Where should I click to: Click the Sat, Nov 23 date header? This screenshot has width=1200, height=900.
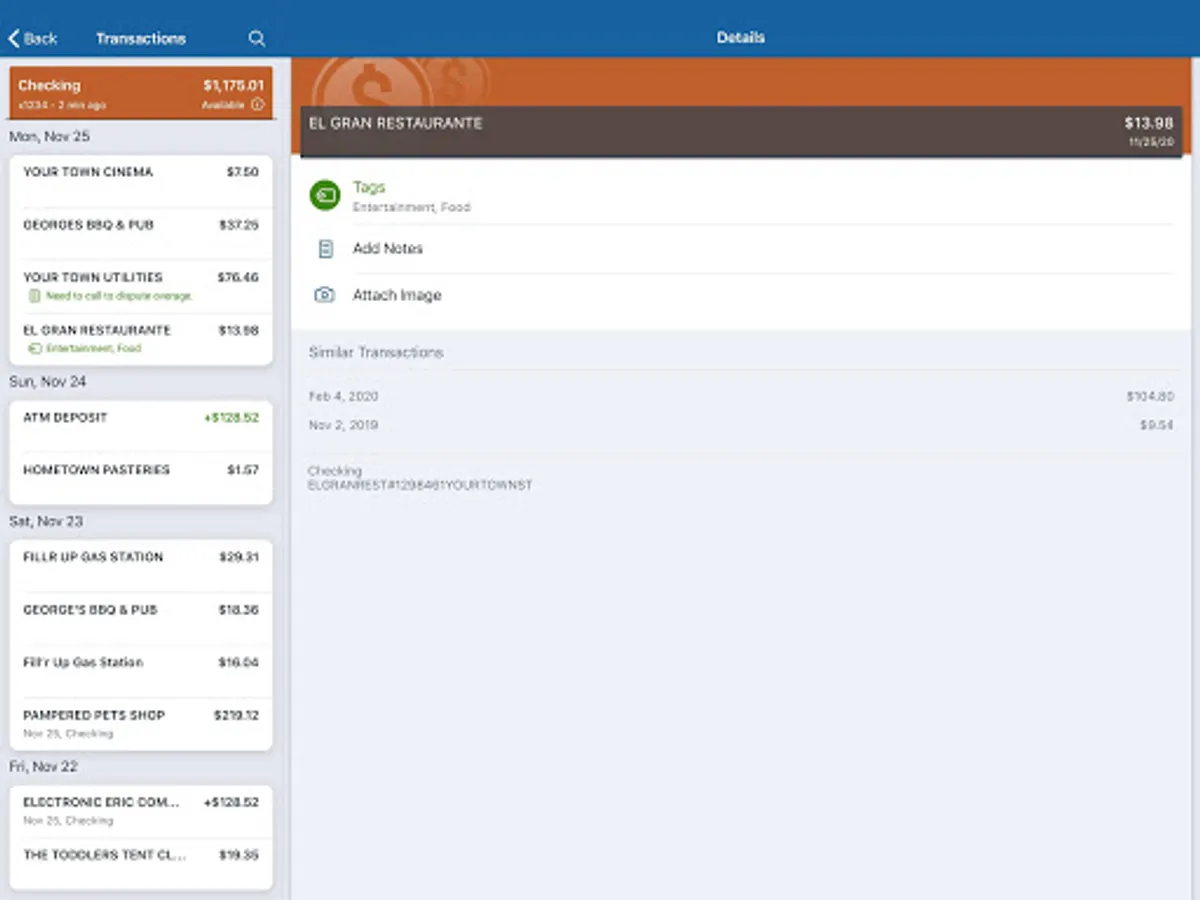(46, 521)
